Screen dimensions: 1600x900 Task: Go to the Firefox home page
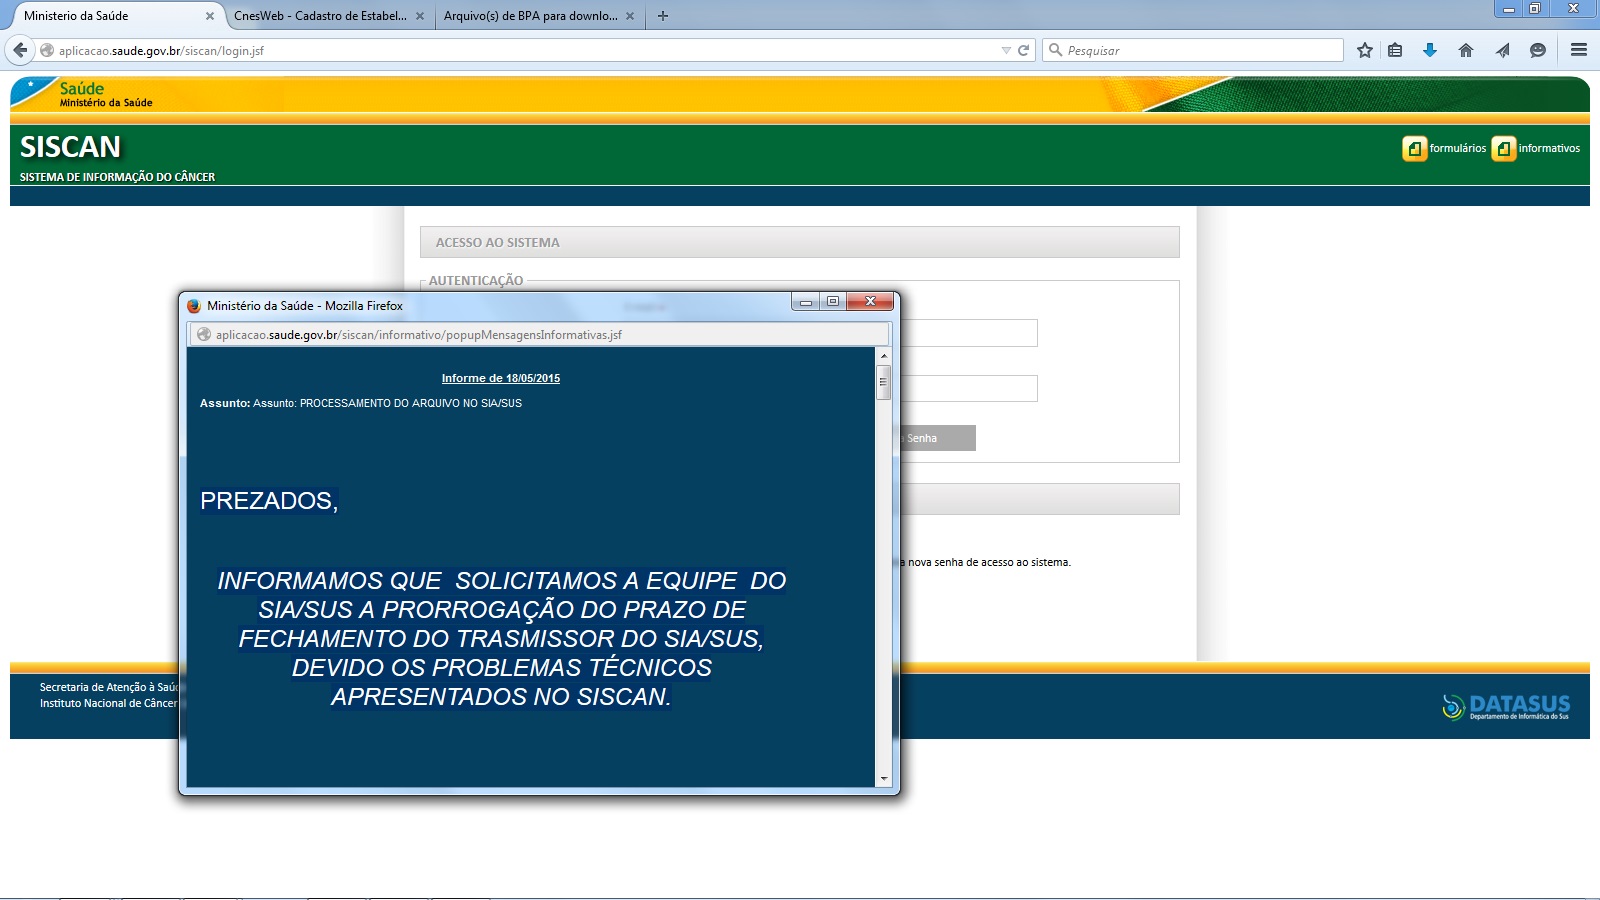(1466, 49)
